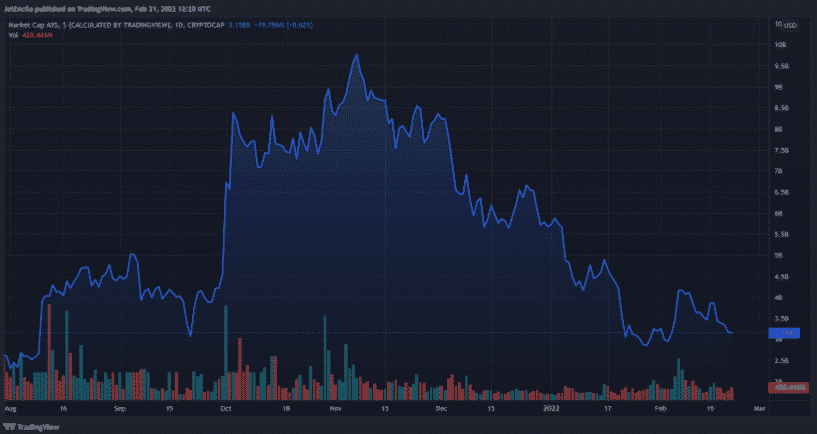Image resolution: width=817 pixels, height=434 pixels.
Task: Click the 4.5B price axis label
Action: tap(782, 277)
